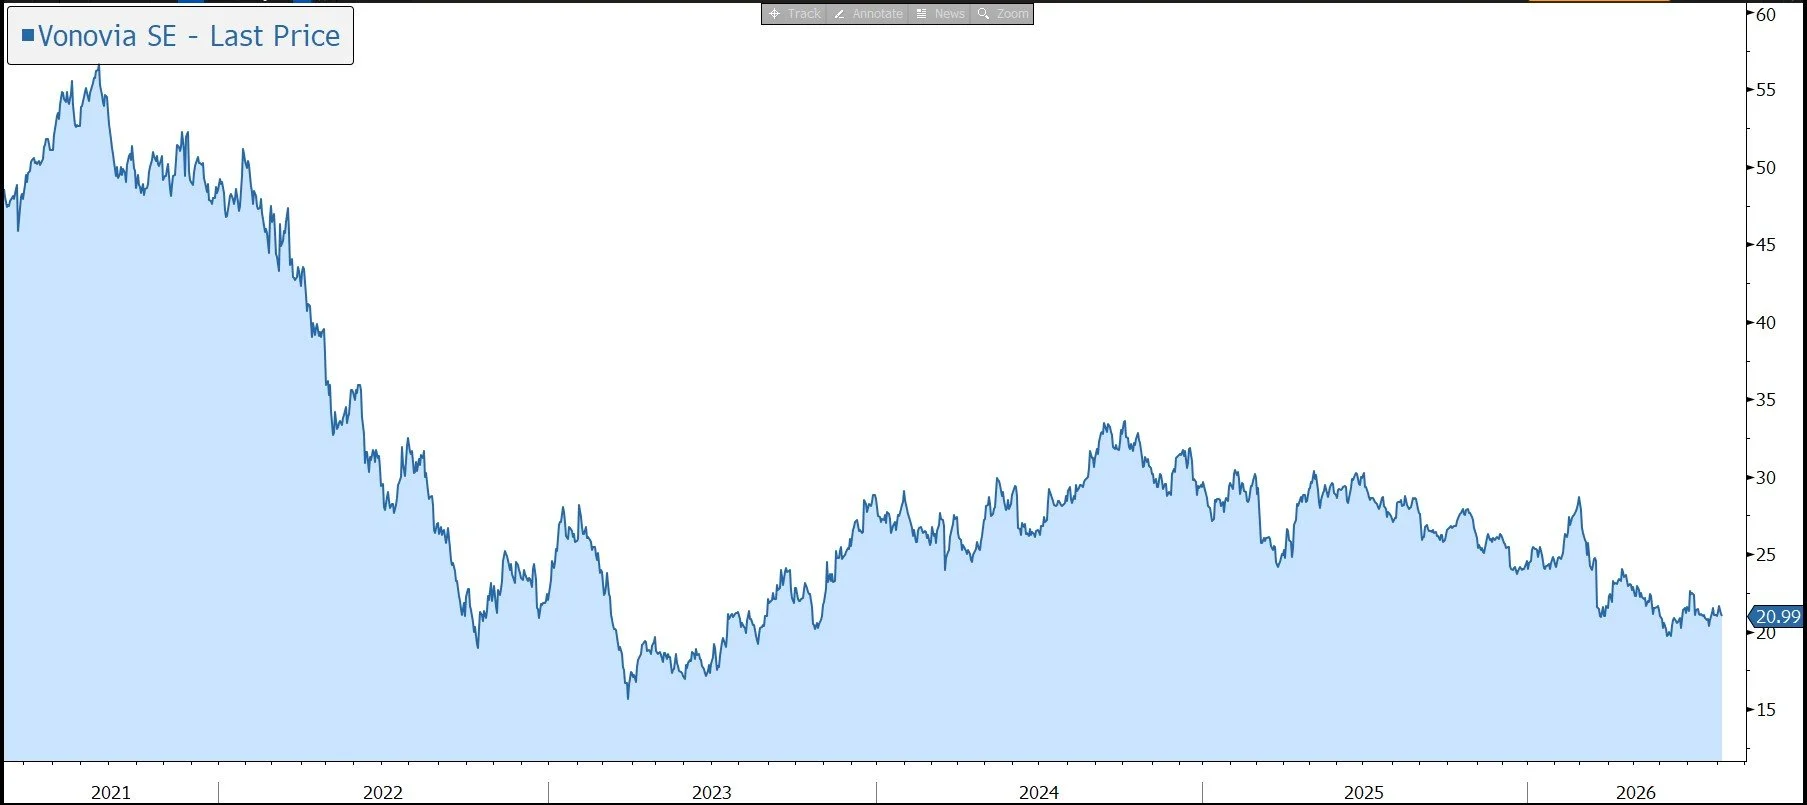
Task: Click the 30 price axis label
Action: [x=1766, y=478]
